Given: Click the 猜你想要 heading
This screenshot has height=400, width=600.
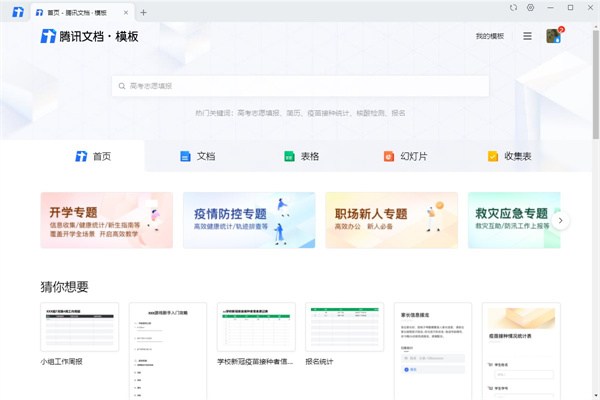Looking at the screenshot, I should (64, 287).
